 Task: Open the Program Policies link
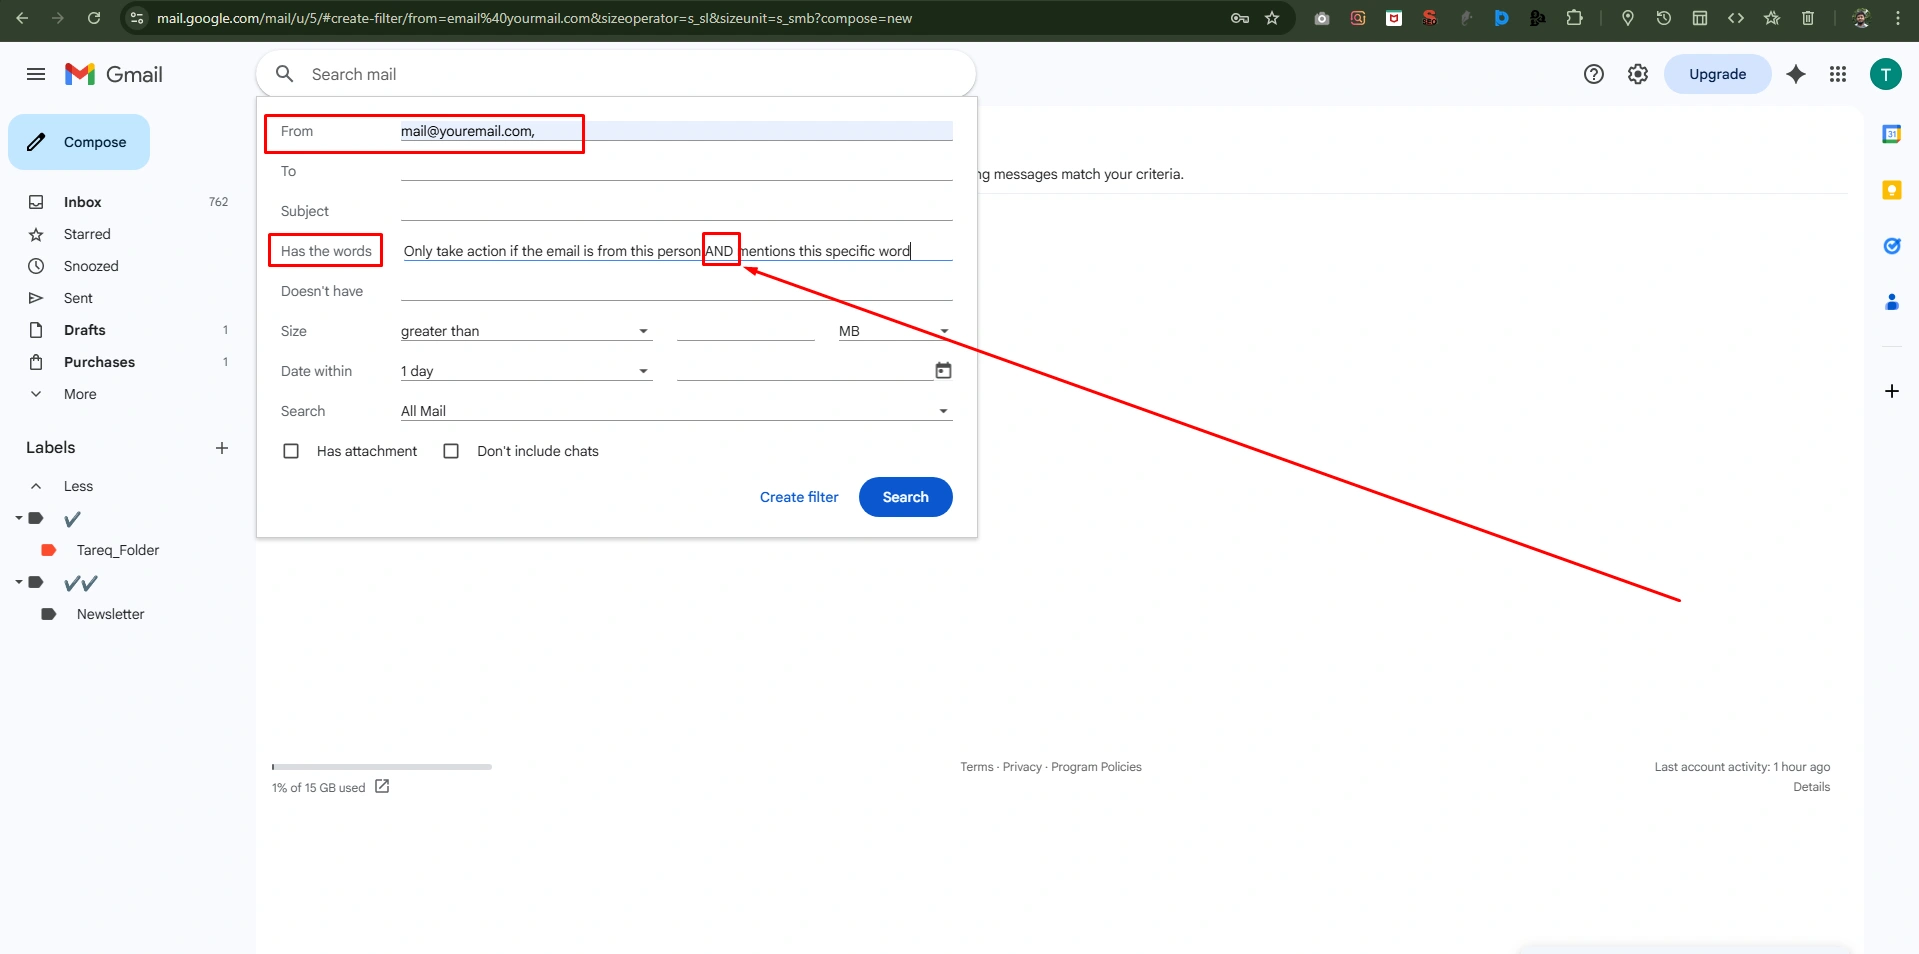[1096, 767]
